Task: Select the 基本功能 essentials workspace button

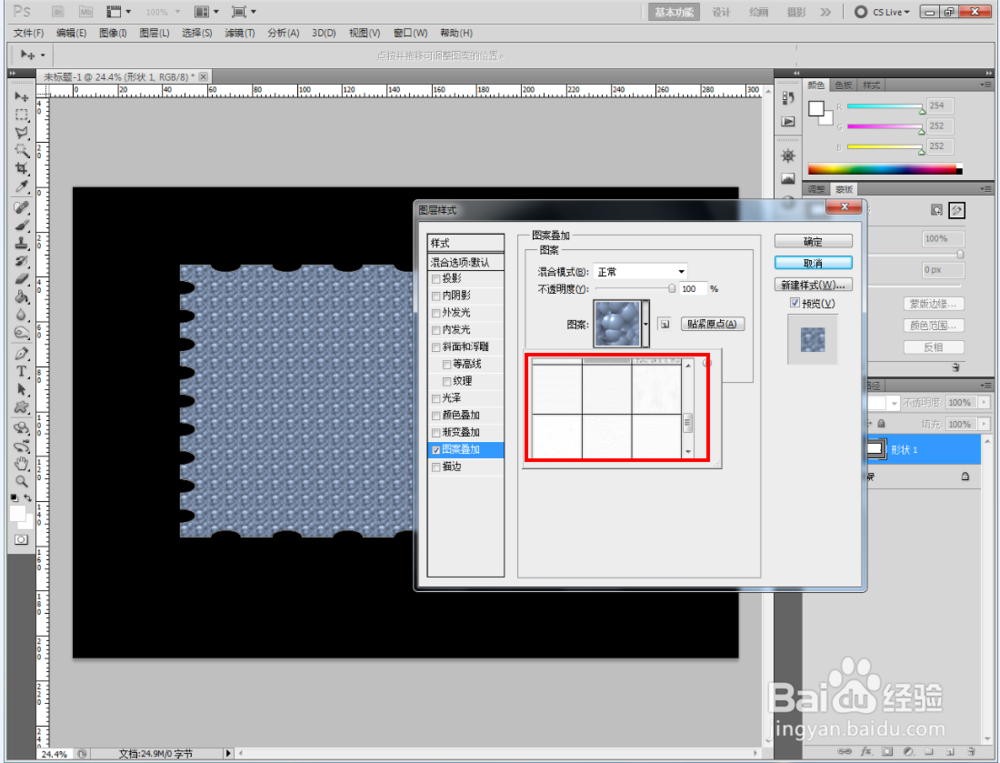Action: [x=674, y=11]
